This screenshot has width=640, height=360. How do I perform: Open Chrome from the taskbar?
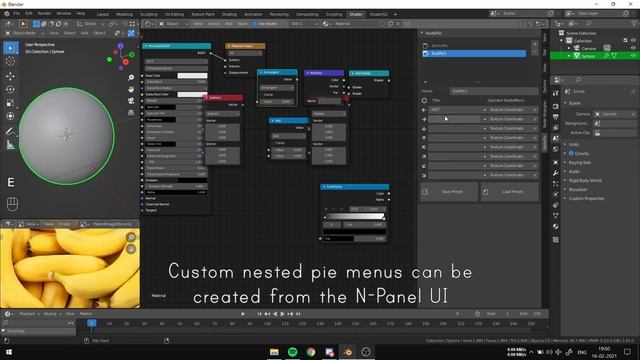pos(311,352)
